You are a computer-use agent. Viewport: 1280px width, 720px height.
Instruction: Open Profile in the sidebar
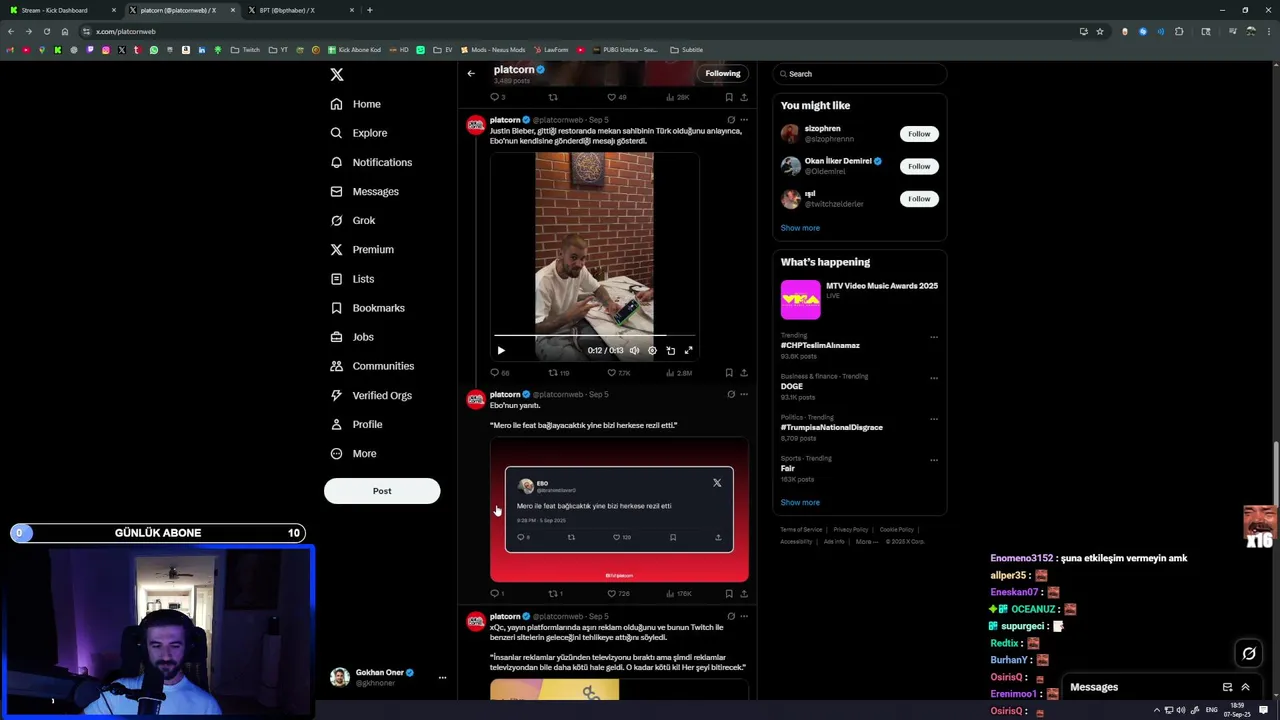(356, 424)
